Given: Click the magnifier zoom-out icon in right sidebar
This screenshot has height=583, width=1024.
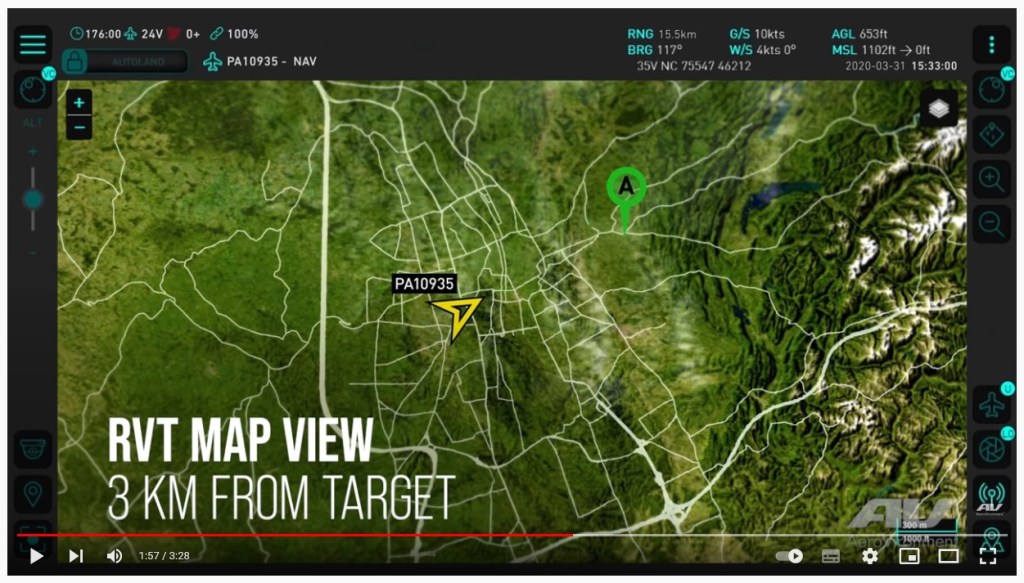Looking at the screenshot, I should (x=991, y=223).
